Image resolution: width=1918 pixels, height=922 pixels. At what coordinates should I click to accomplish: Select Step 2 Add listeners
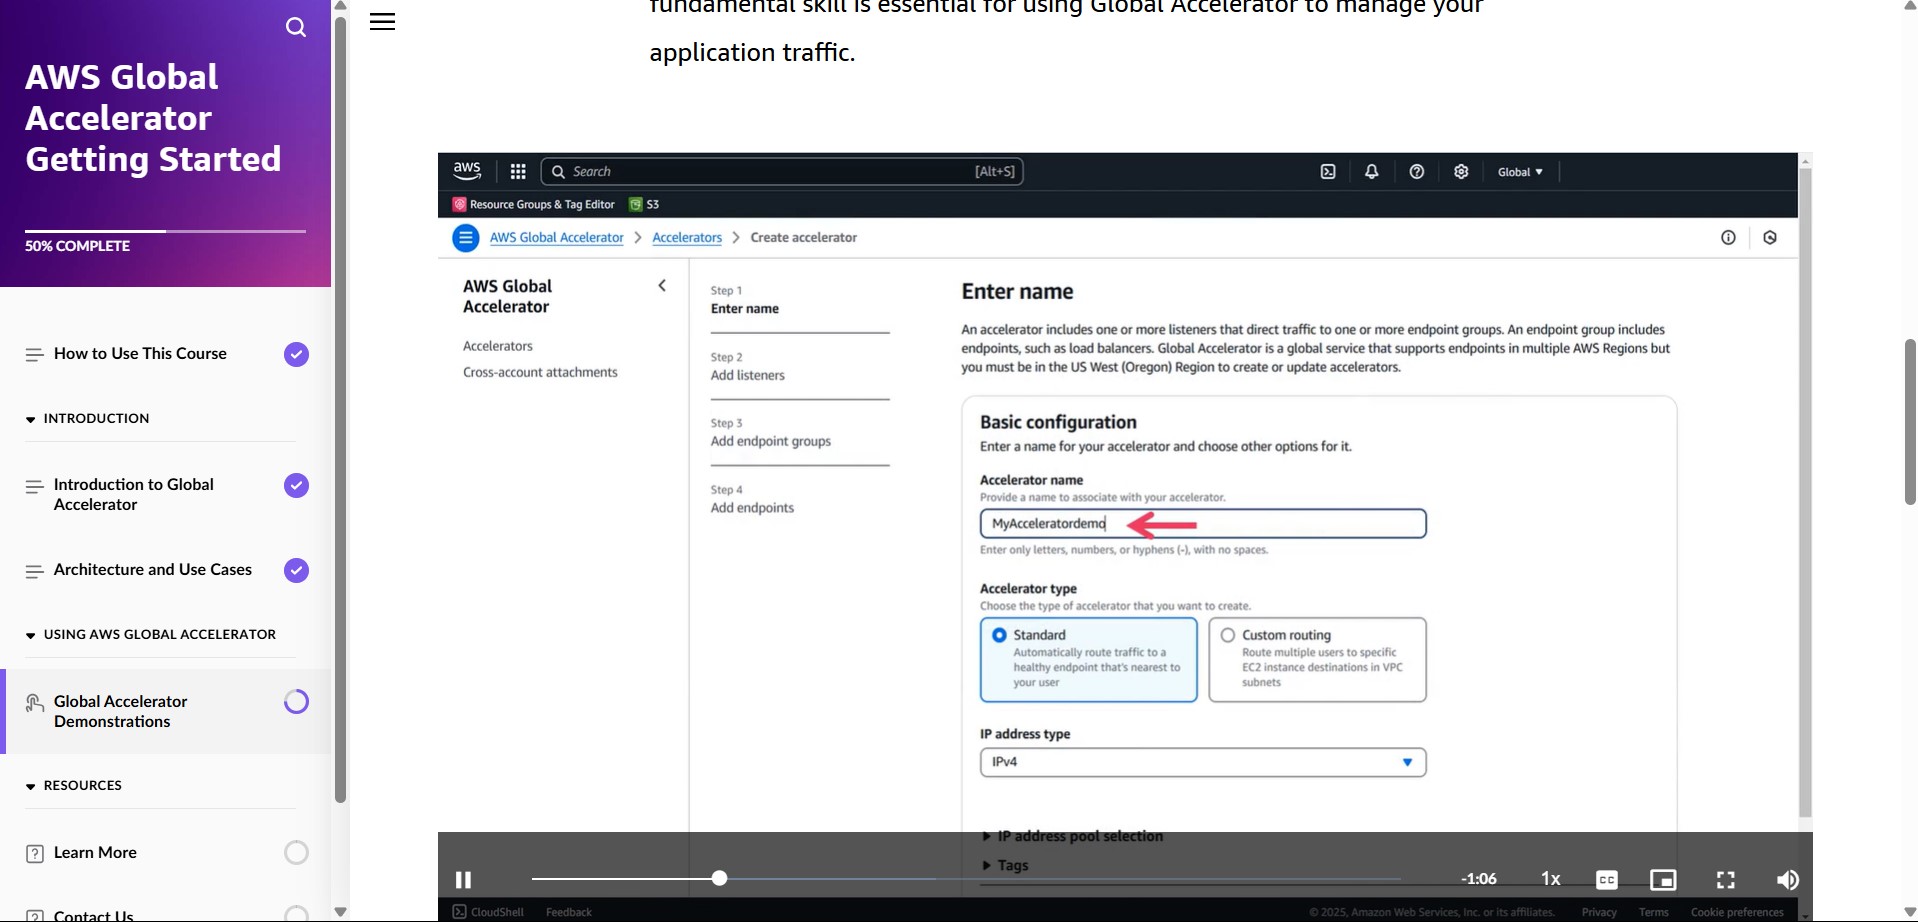(748, 367)
